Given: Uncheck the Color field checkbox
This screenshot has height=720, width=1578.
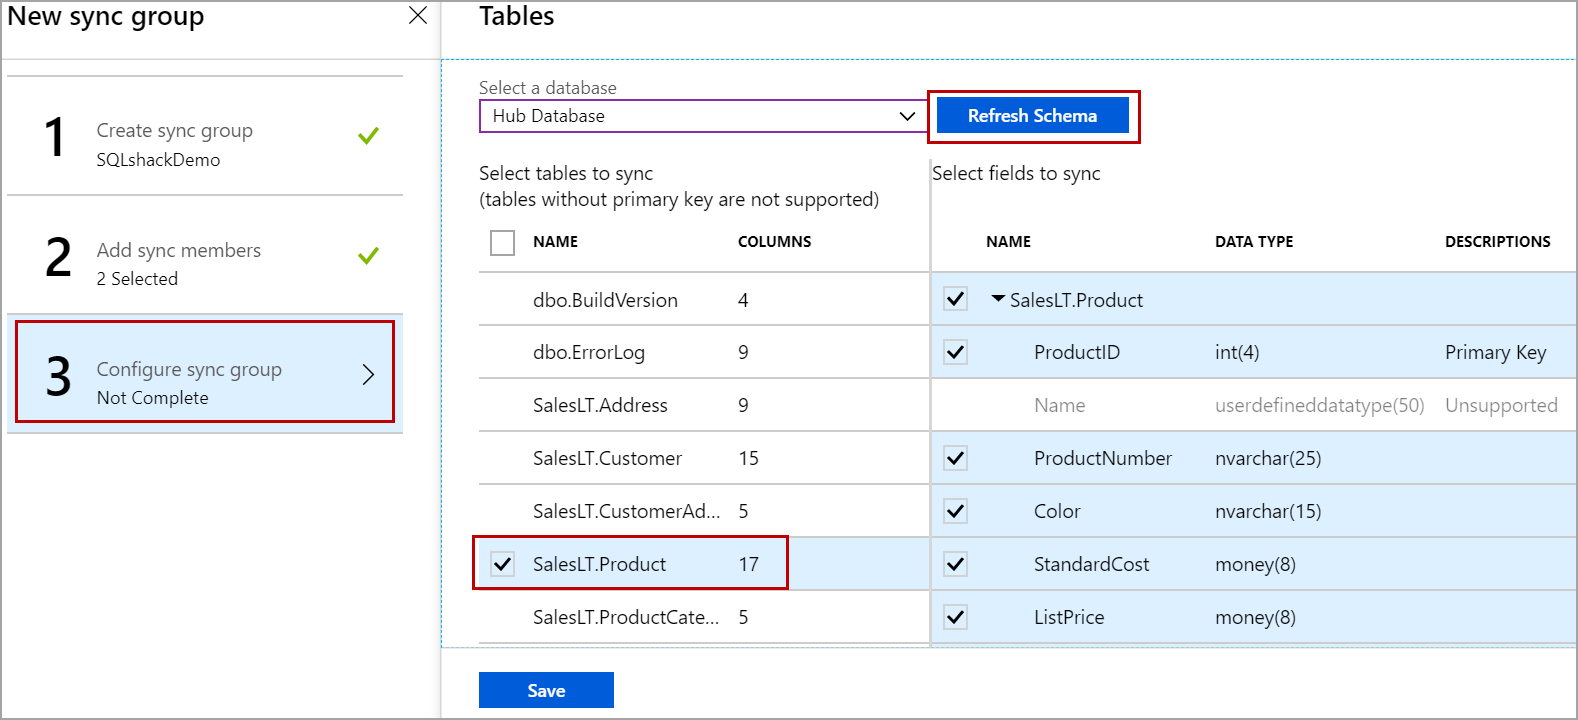Looking at the screenshot, I should pyautogui.click(x=956, y=511).
